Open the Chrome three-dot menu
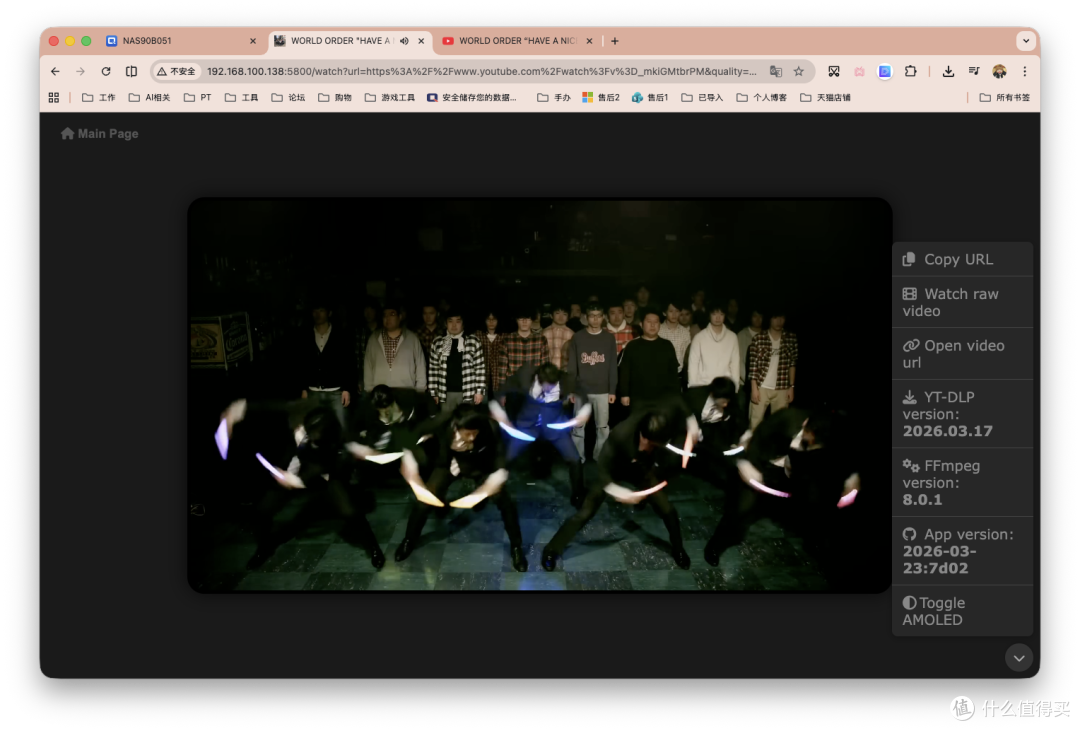Viewport: 1080px width, 731px height. click(1025, 71)
